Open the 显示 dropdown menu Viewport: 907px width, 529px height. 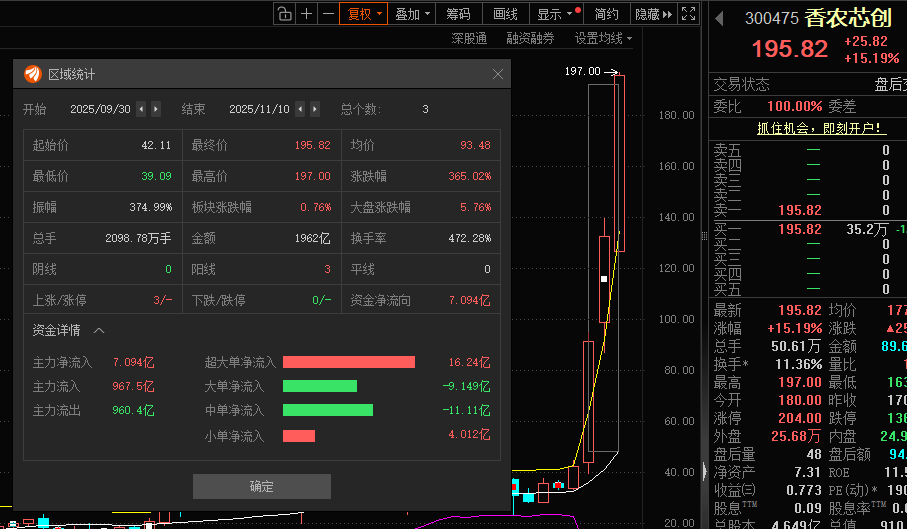pos(554,14)
